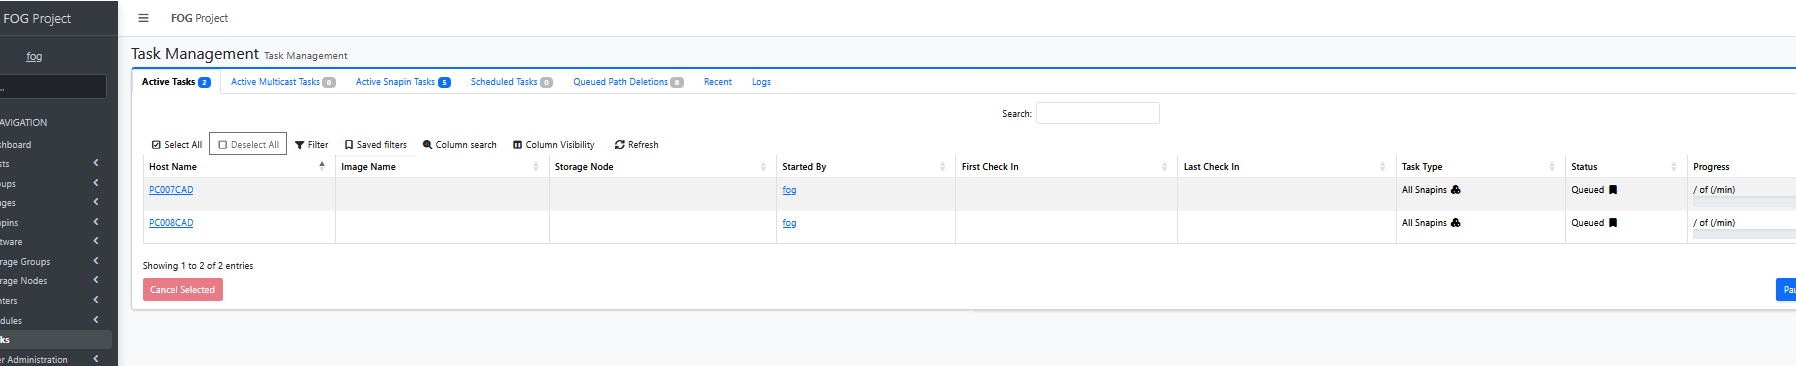Sort by Last Check In column arrow
This screenshot has width=1796, height=366.
point(1382,166)
